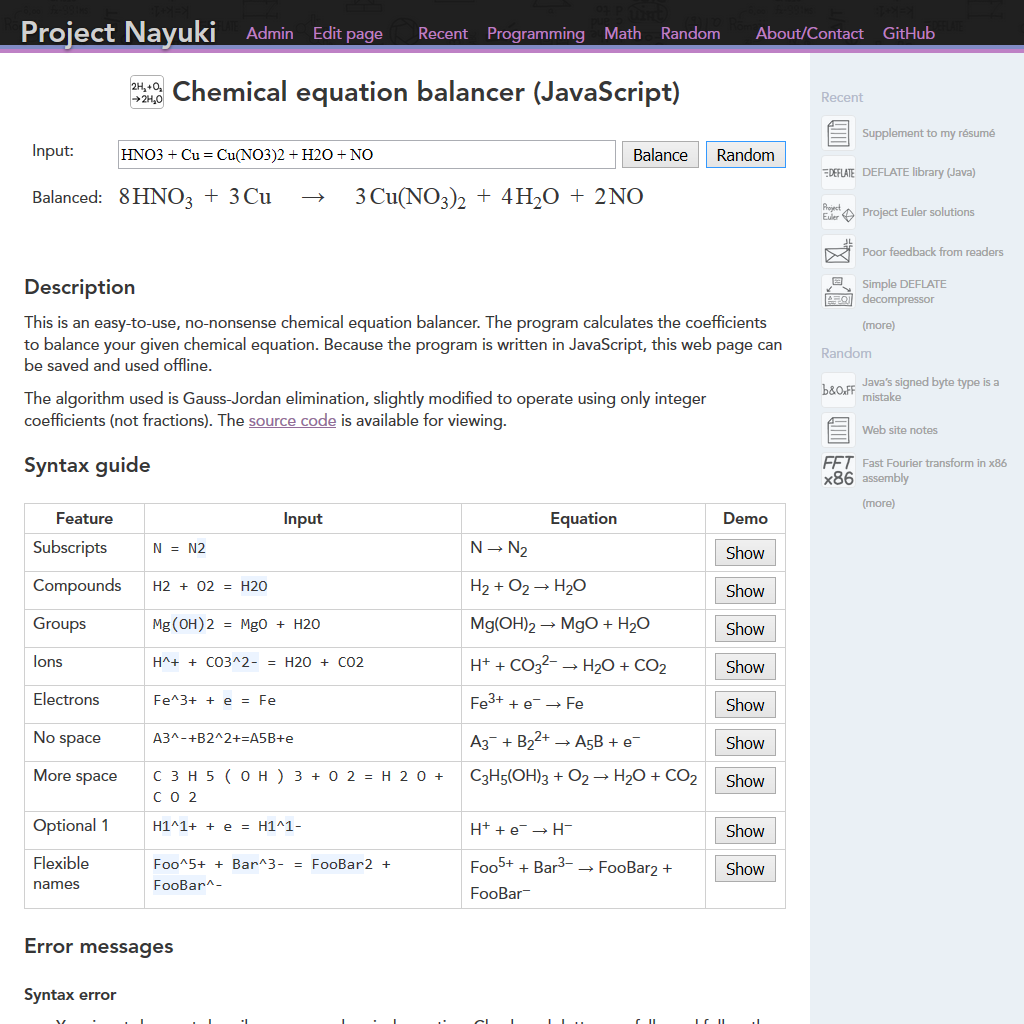Image resolution: width=1024 pixels, height=1024 pixels.
Task: Click the Syntax guide heading
Action: coord(87,465)
